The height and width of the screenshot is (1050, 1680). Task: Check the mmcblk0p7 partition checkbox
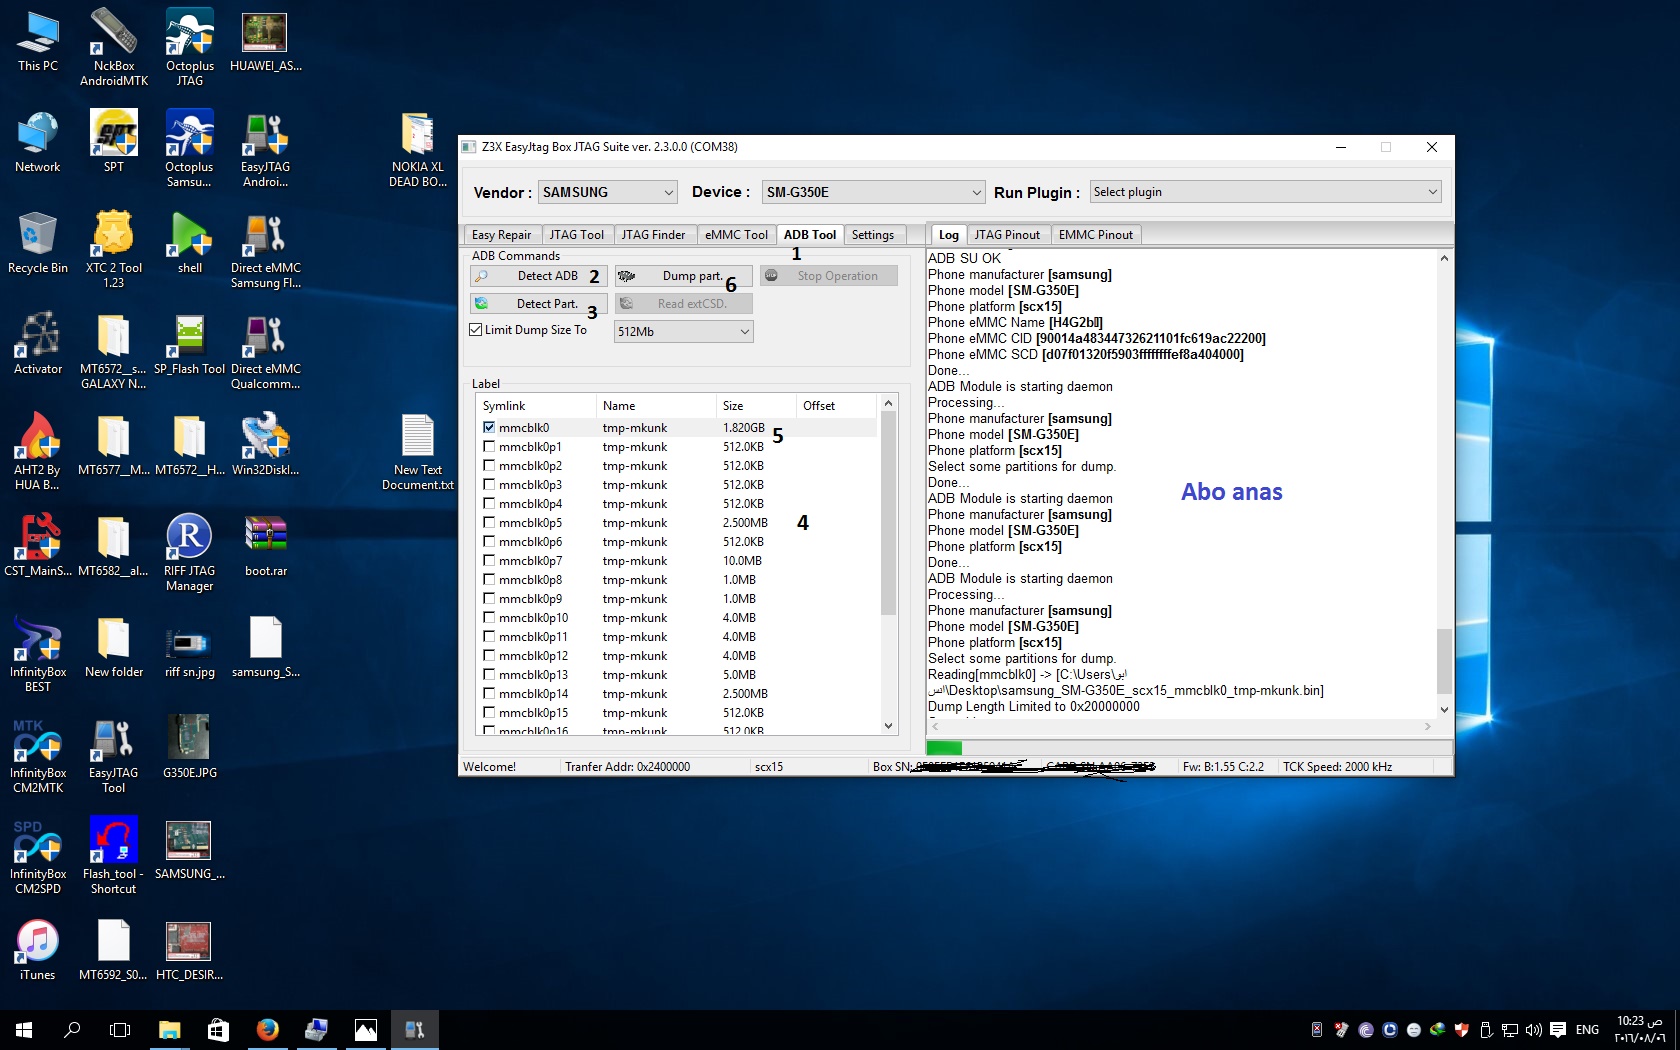(489, 560)
